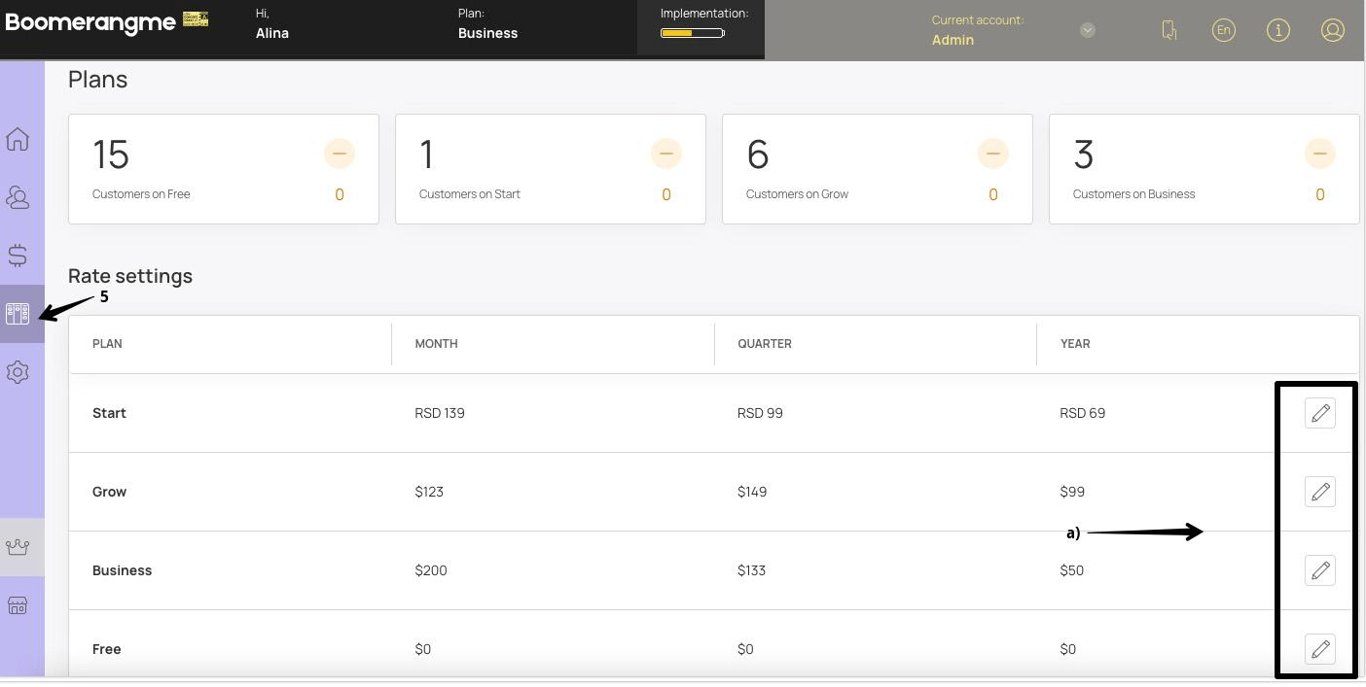Click the Hi, Alina greeting
The width and height of the screenshot is (1366, 687).
point(272,24)
